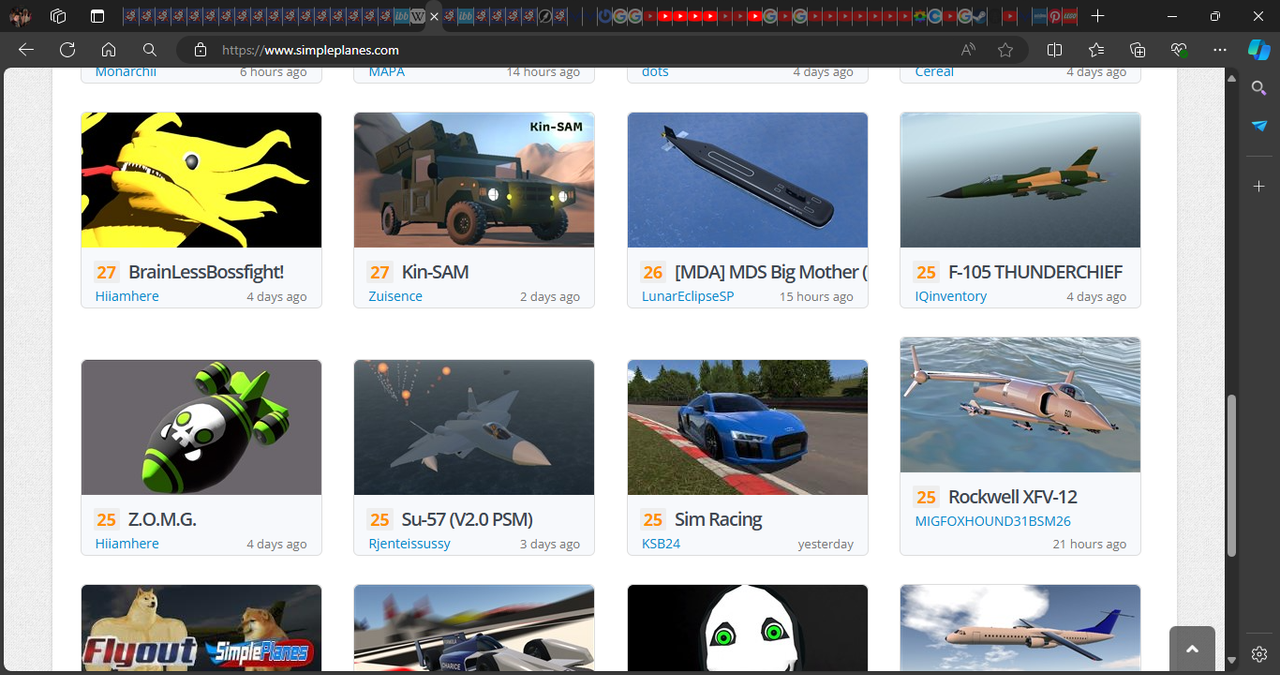Open the Z.O.M.G. title link
The image size is (1280, 675).
click(x=162, y=519)
